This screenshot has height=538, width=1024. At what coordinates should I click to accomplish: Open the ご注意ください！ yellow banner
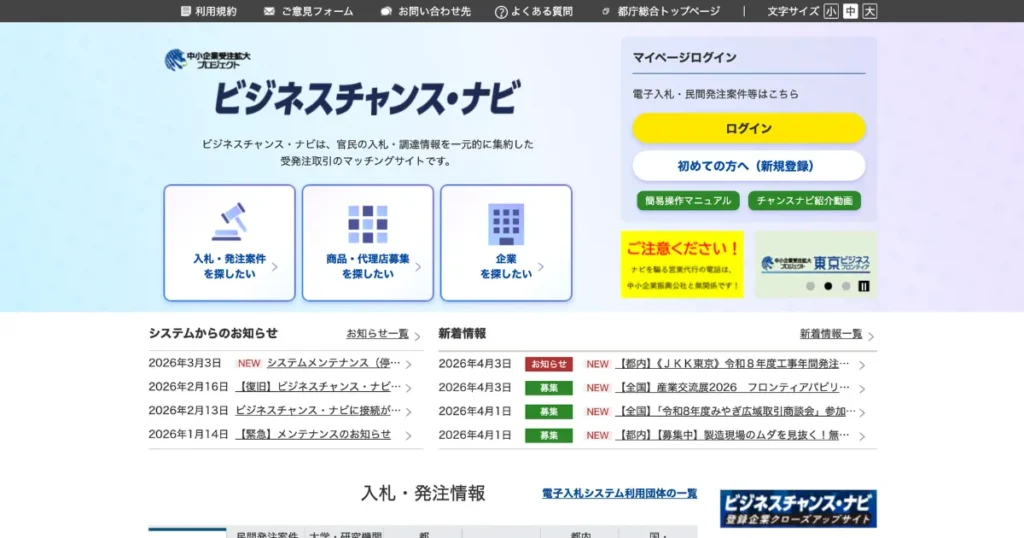[x=682, y=264]
